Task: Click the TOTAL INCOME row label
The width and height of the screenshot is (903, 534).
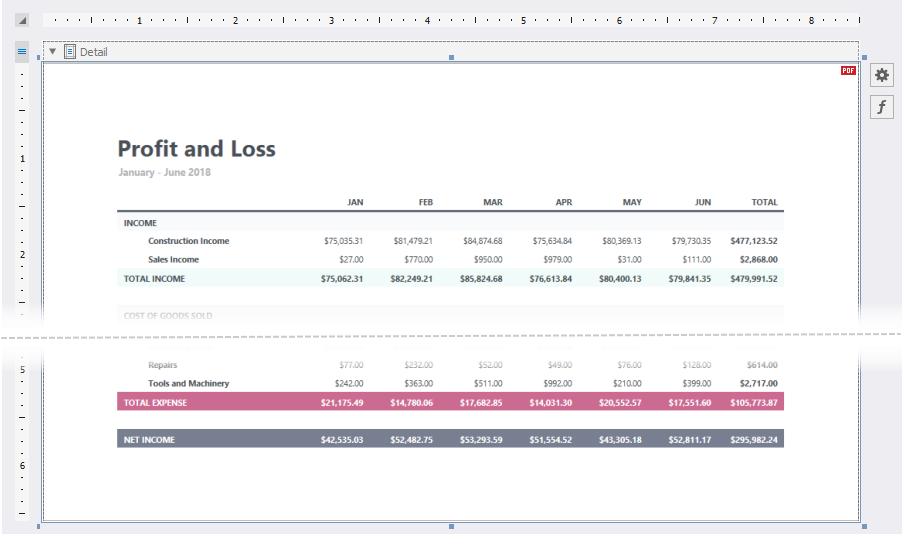Action: coord(154,279)
